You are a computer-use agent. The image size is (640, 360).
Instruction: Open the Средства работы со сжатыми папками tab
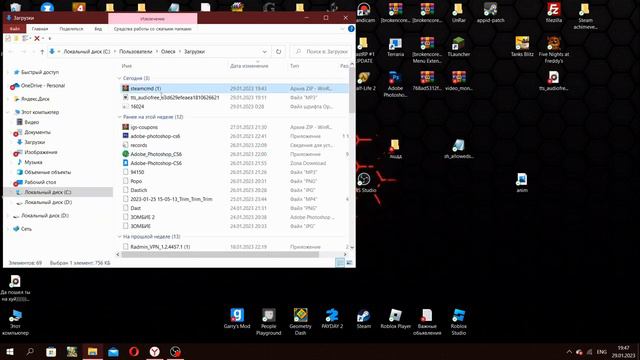point(152,29)
